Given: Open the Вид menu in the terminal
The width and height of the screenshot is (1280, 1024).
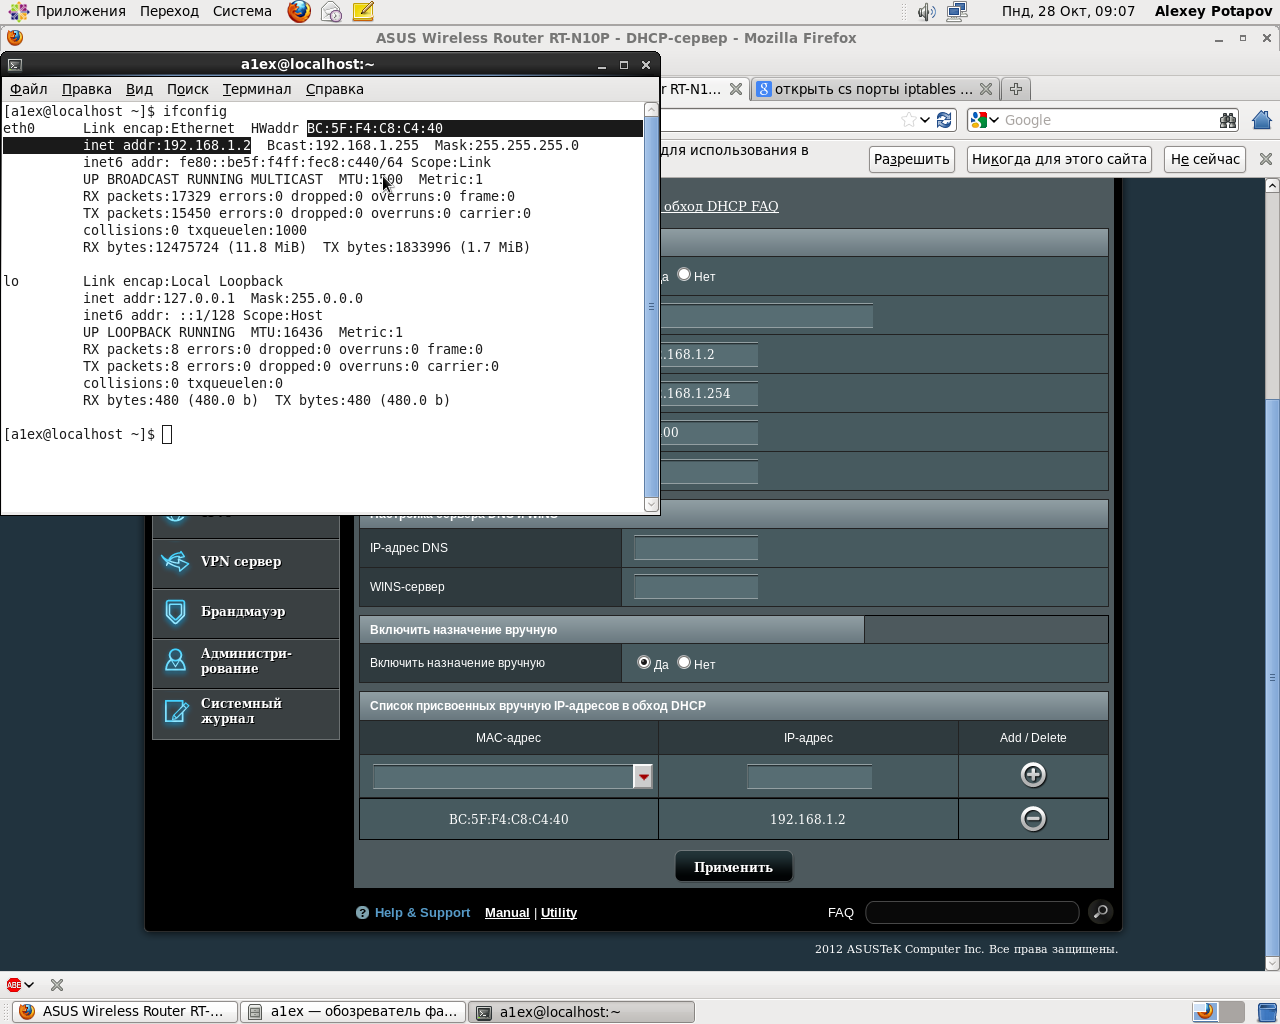Looking at the screenshot, I should point(139,89).
